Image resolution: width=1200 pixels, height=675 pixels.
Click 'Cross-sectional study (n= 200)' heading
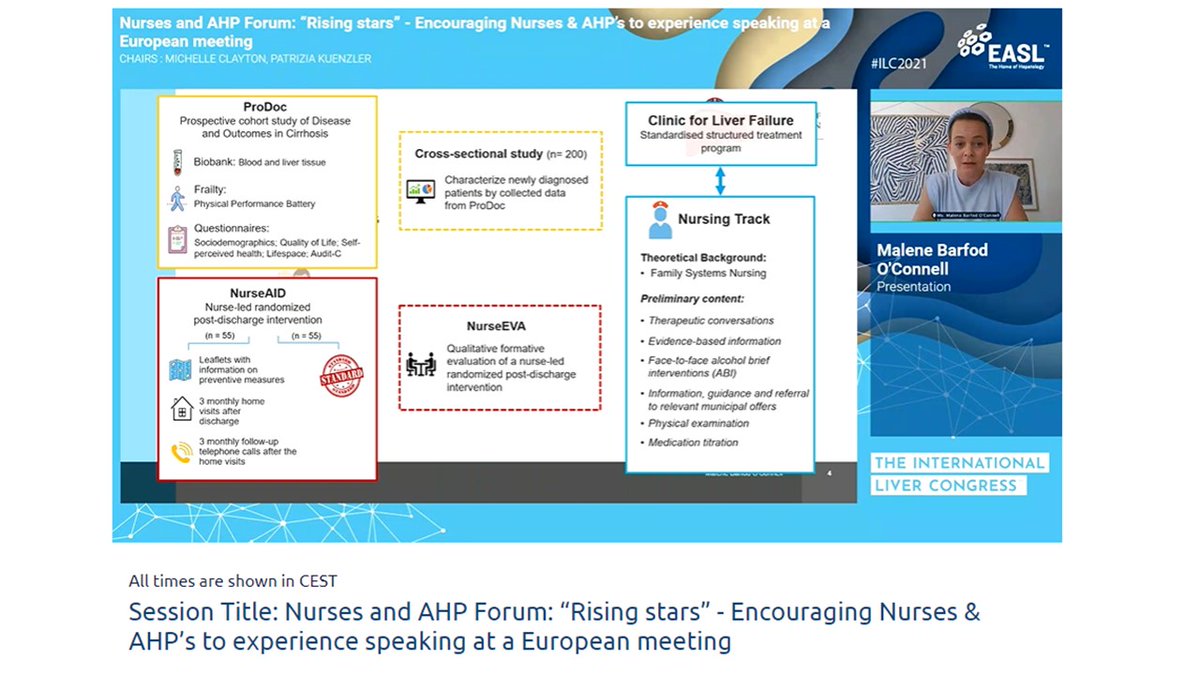(x=501, y=154)
